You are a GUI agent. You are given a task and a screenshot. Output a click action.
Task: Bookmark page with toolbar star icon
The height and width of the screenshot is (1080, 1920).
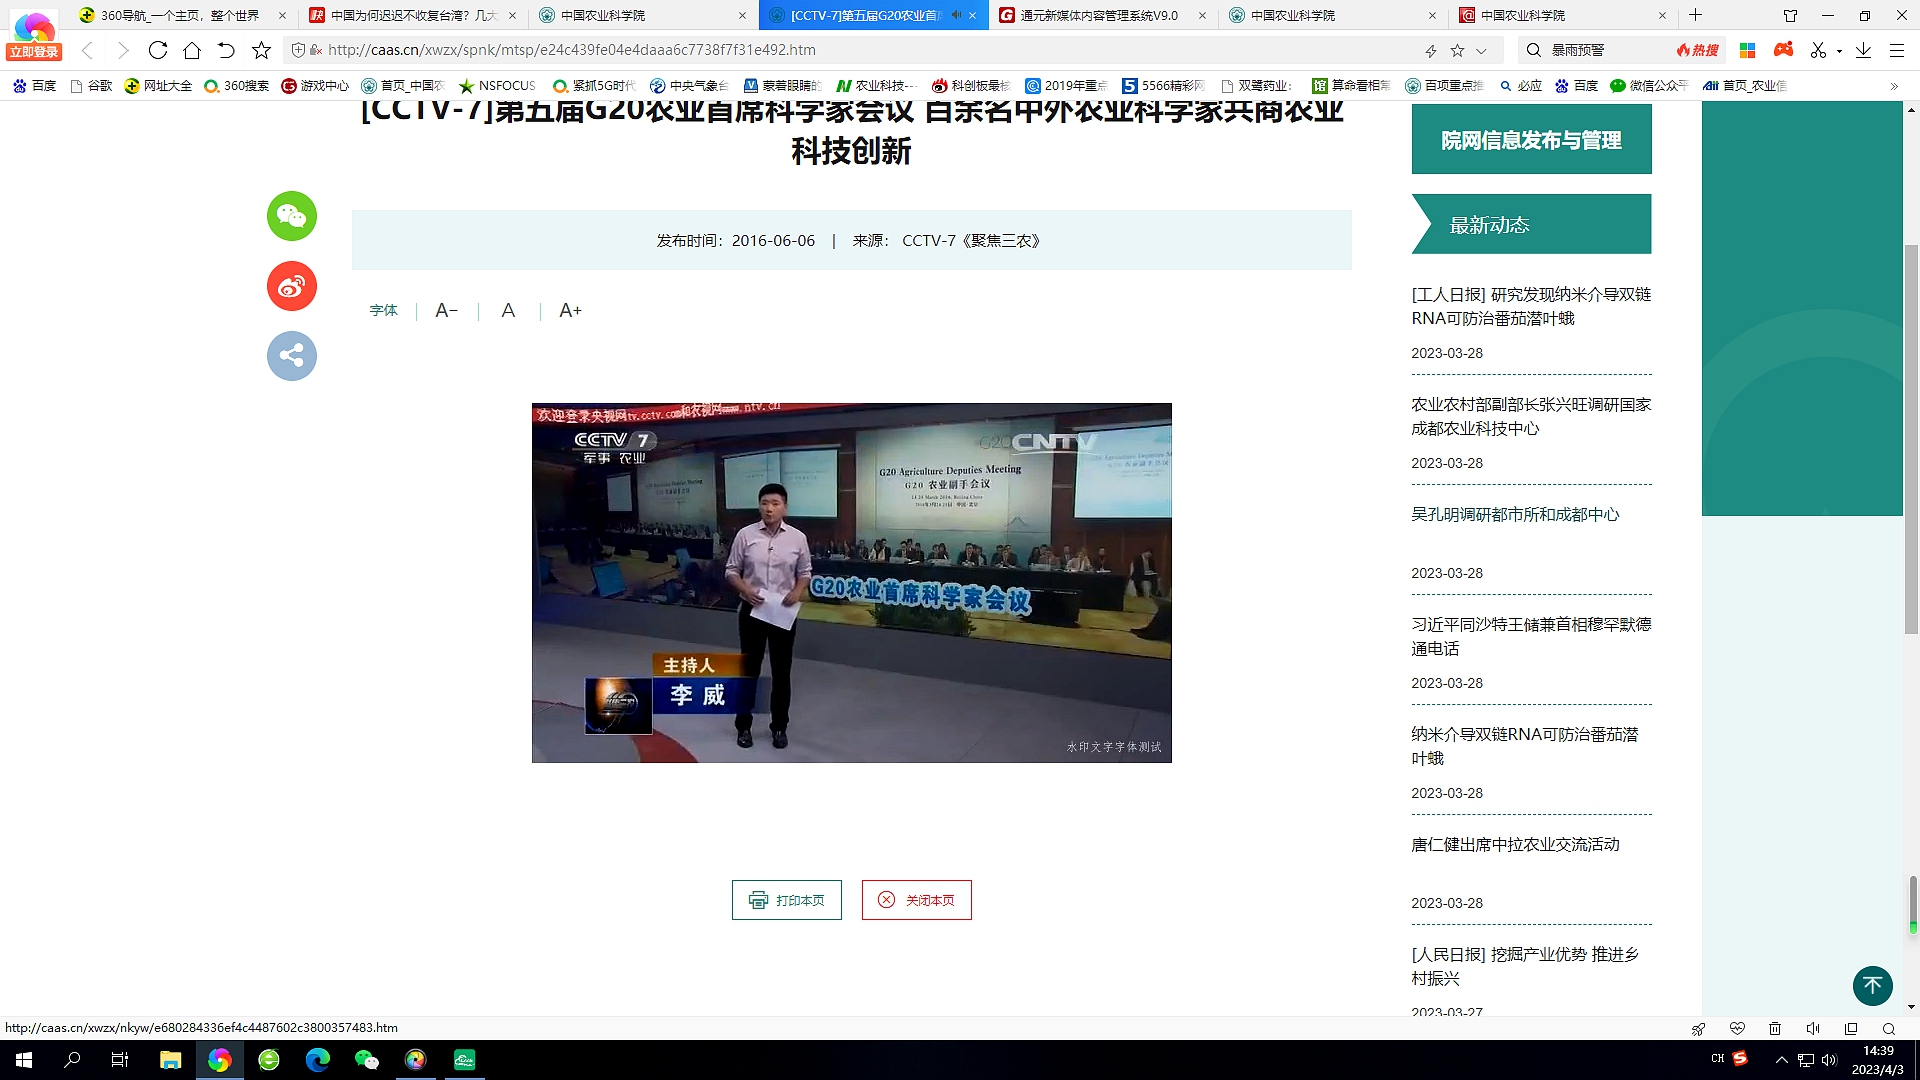[x=261, y=50]
